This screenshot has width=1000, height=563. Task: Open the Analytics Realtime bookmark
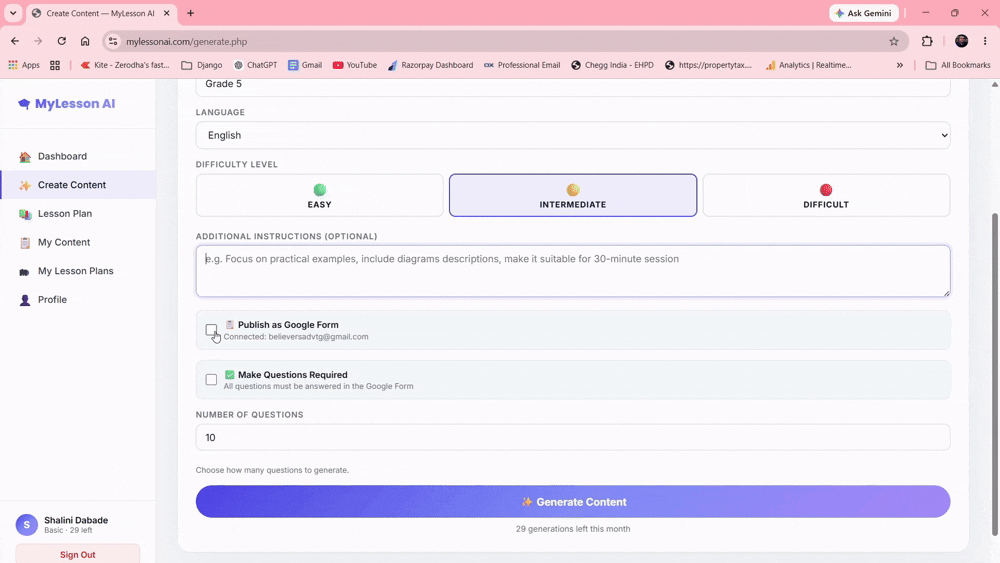808,65
